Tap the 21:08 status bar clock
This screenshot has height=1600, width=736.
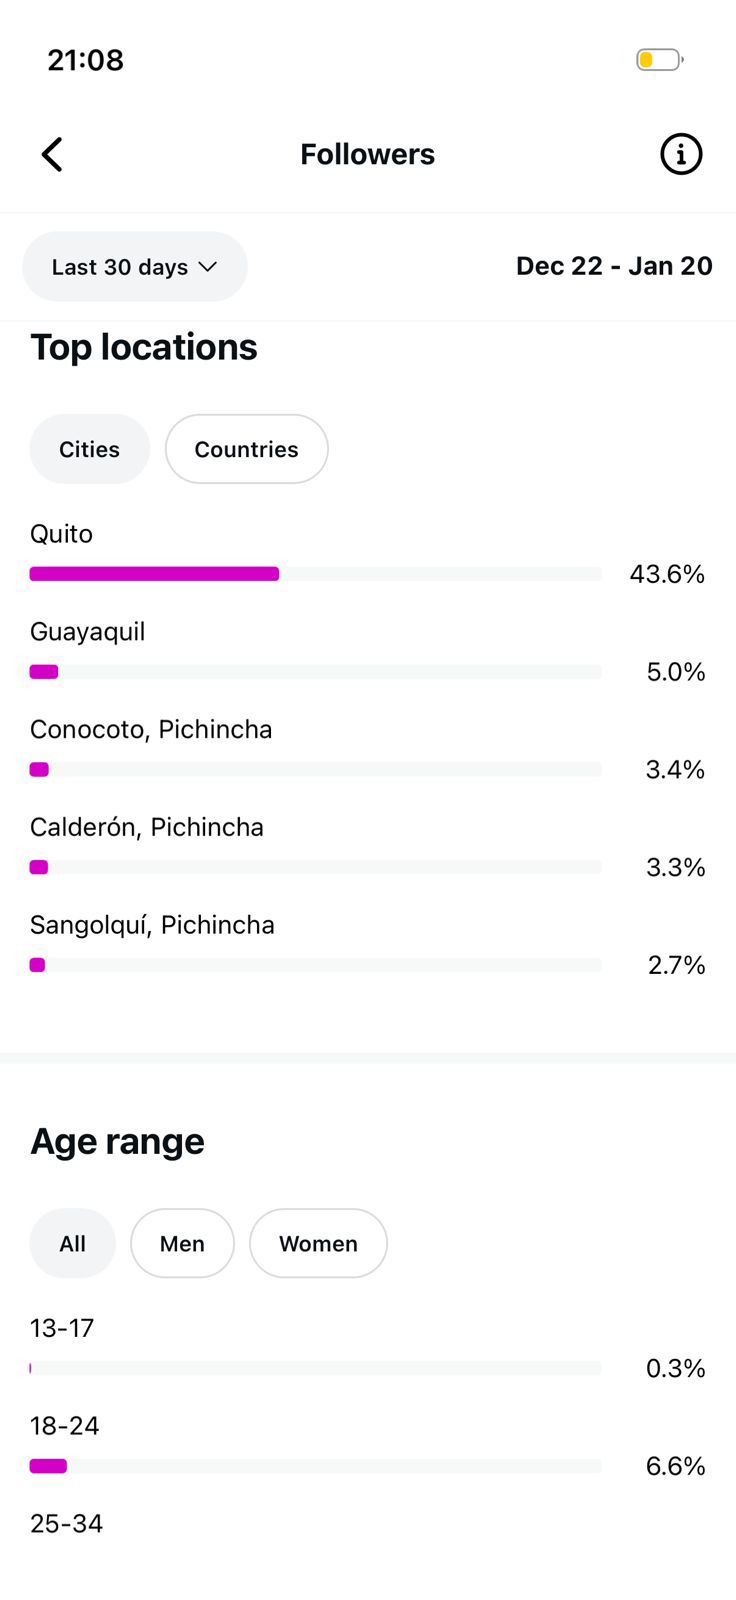[x=86, y=60]
